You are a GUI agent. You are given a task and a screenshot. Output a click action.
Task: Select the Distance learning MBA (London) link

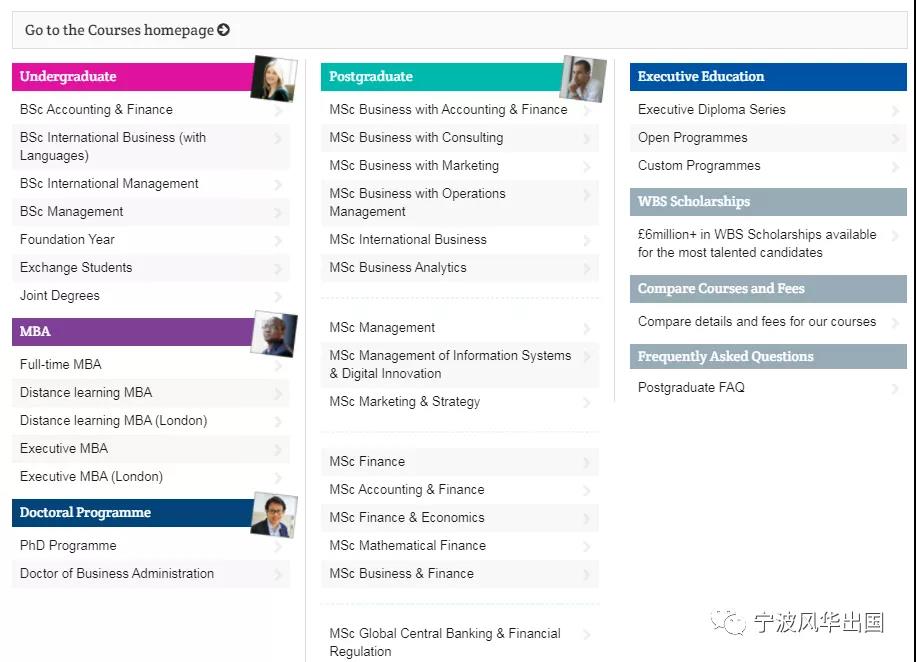tap(113, 421)
